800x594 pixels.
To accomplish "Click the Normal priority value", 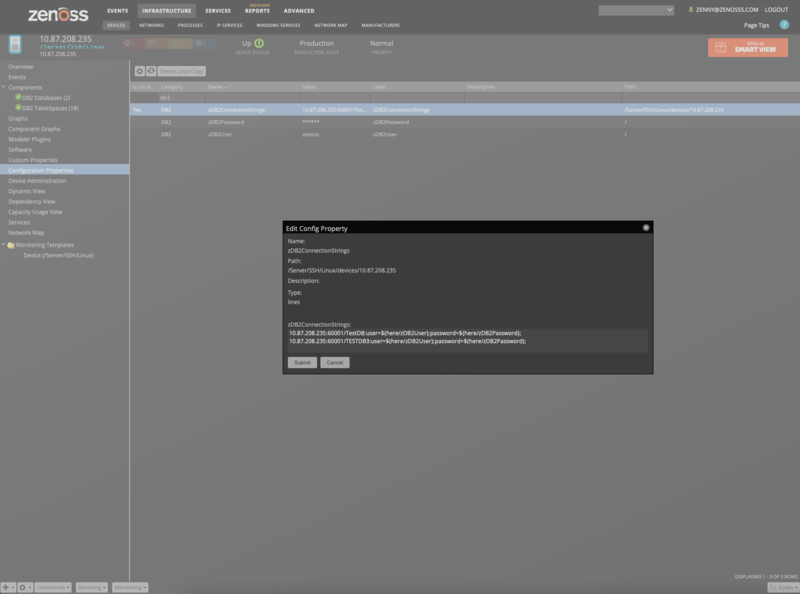I will (382, 43).
